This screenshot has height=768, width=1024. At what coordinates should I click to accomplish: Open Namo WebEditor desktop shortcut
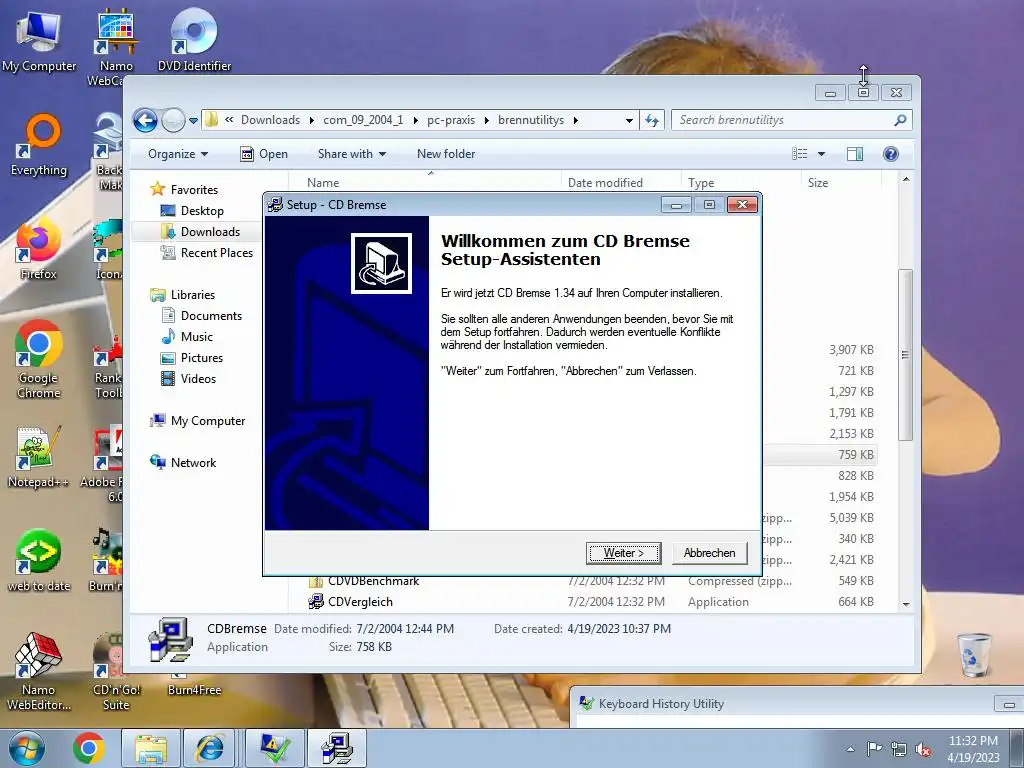(x=39, y=673)
